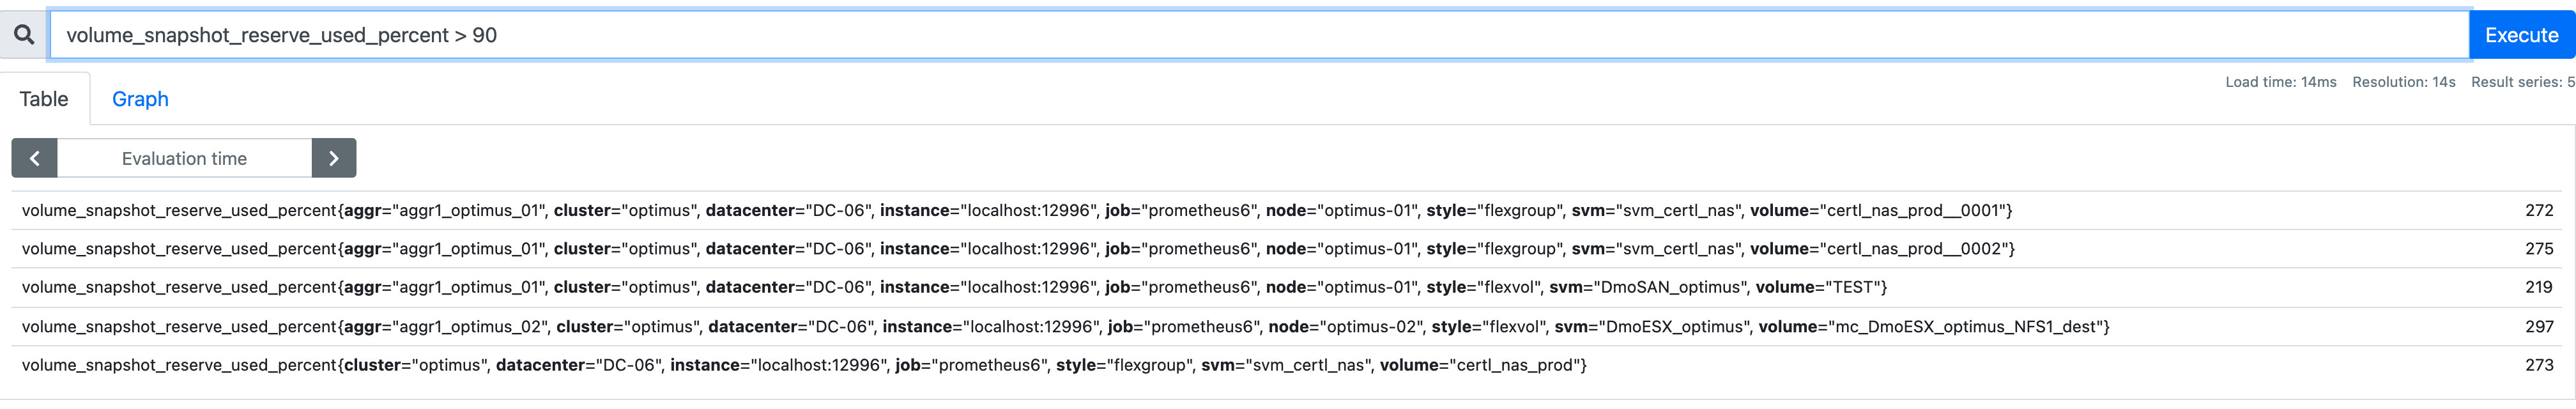Click the Resolution 14s label
Image resolution: width=2576 pixels, height=409 pixels.
2403,82
